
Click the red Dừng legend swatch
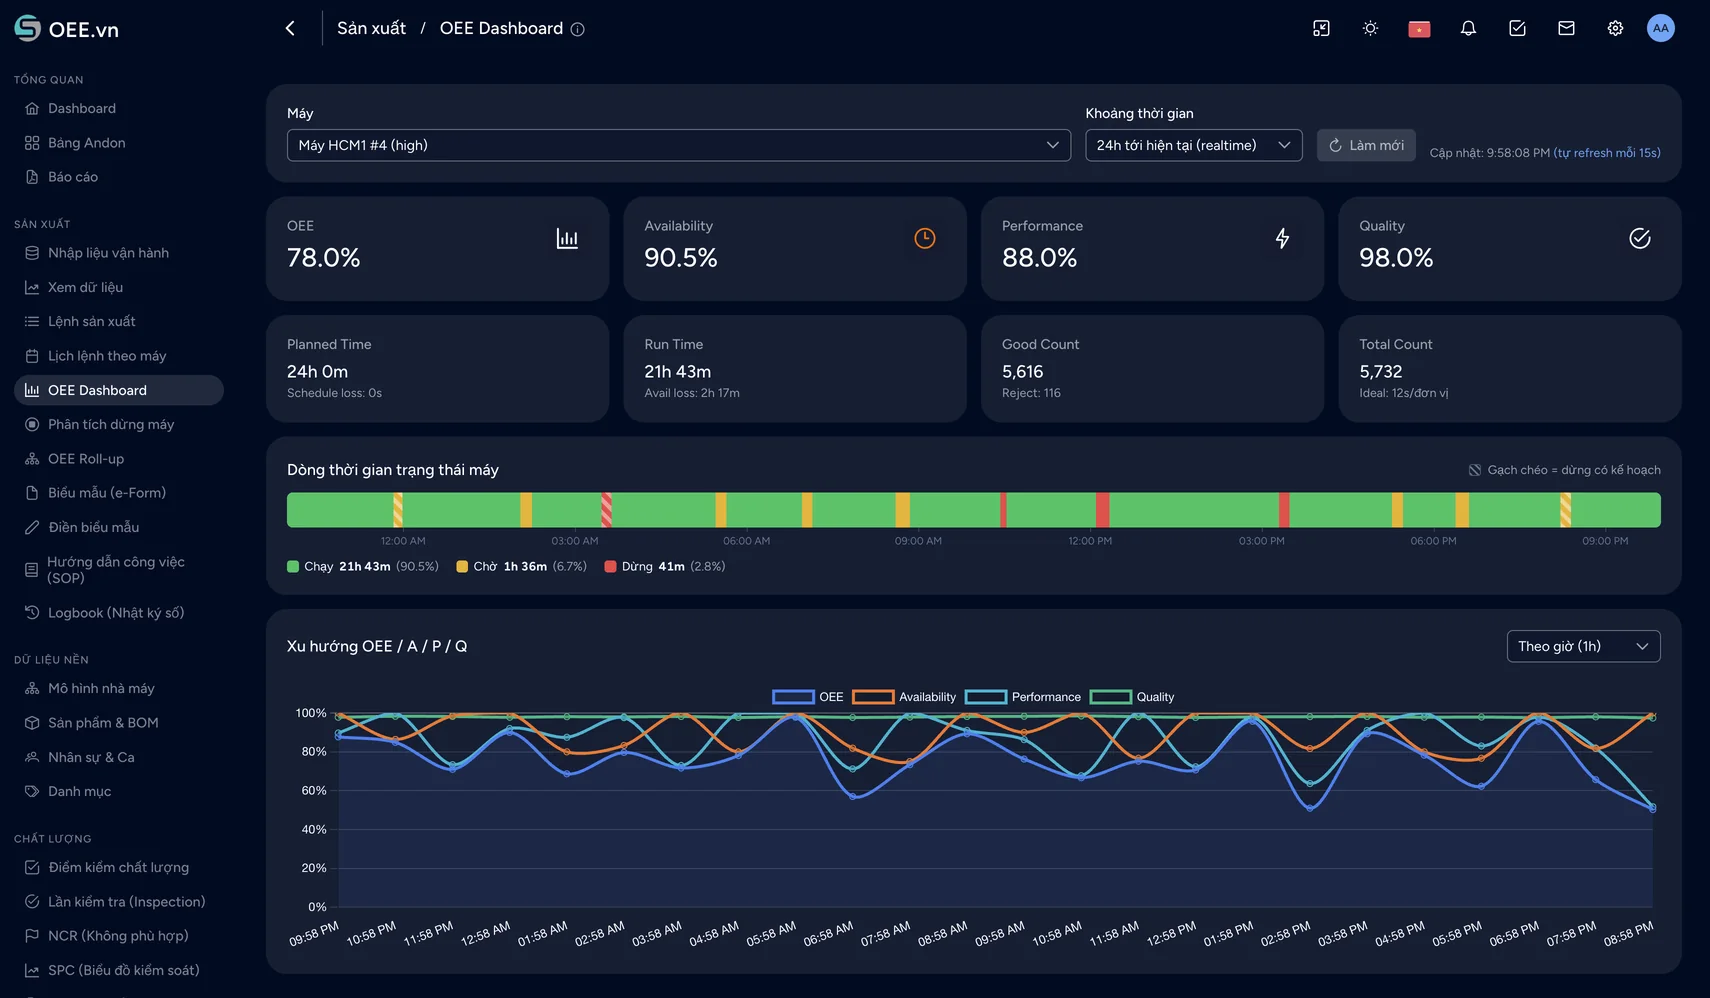[x=610, y=566]
